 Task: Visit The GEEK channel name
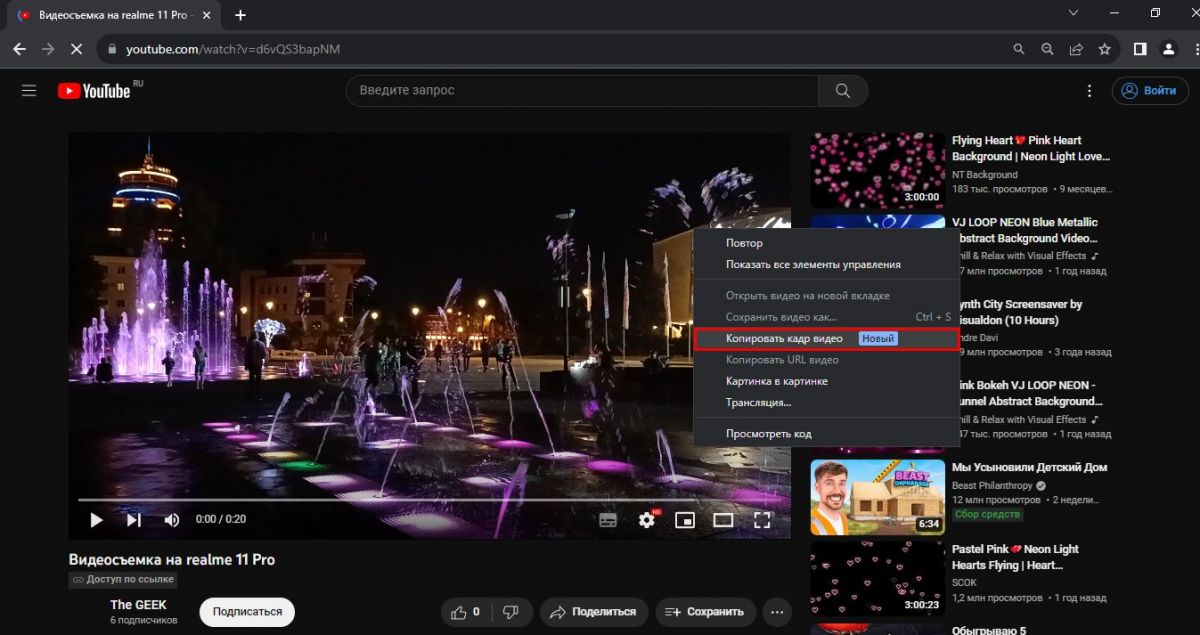coord(138,605)
